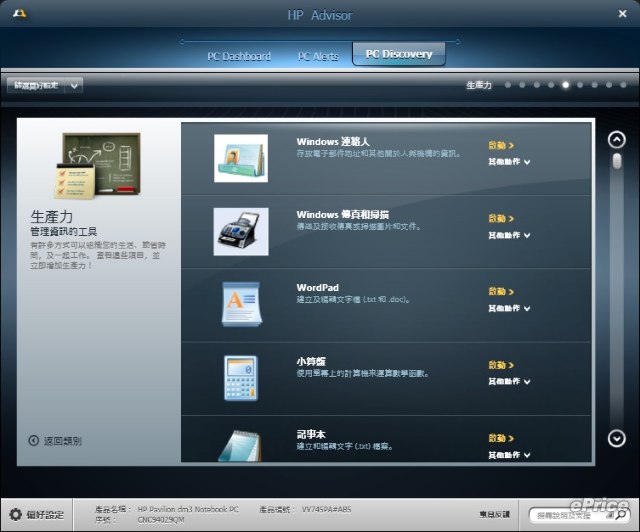
Task: Click the Calculator (小算盤) icon
Action: tap(241, 378)
